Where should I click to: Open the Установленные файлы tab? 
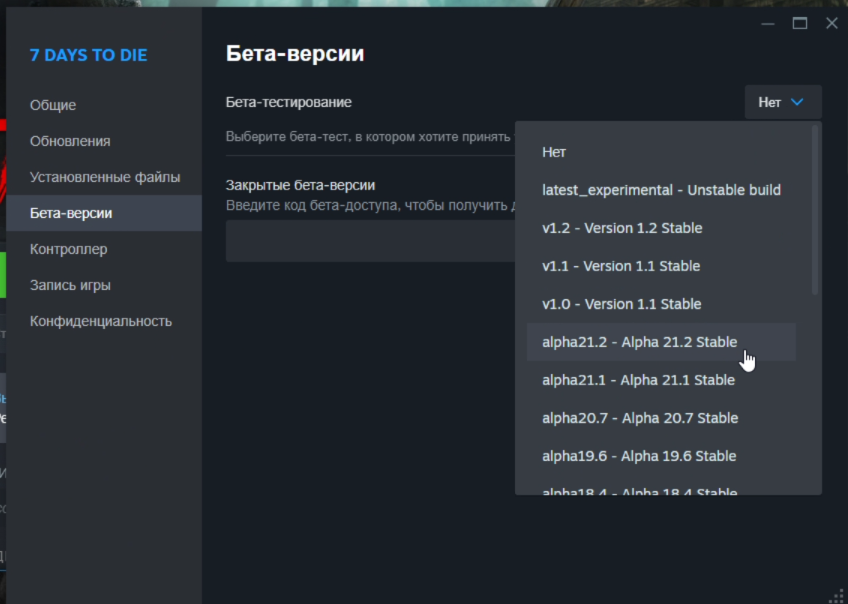click(105, 177)
